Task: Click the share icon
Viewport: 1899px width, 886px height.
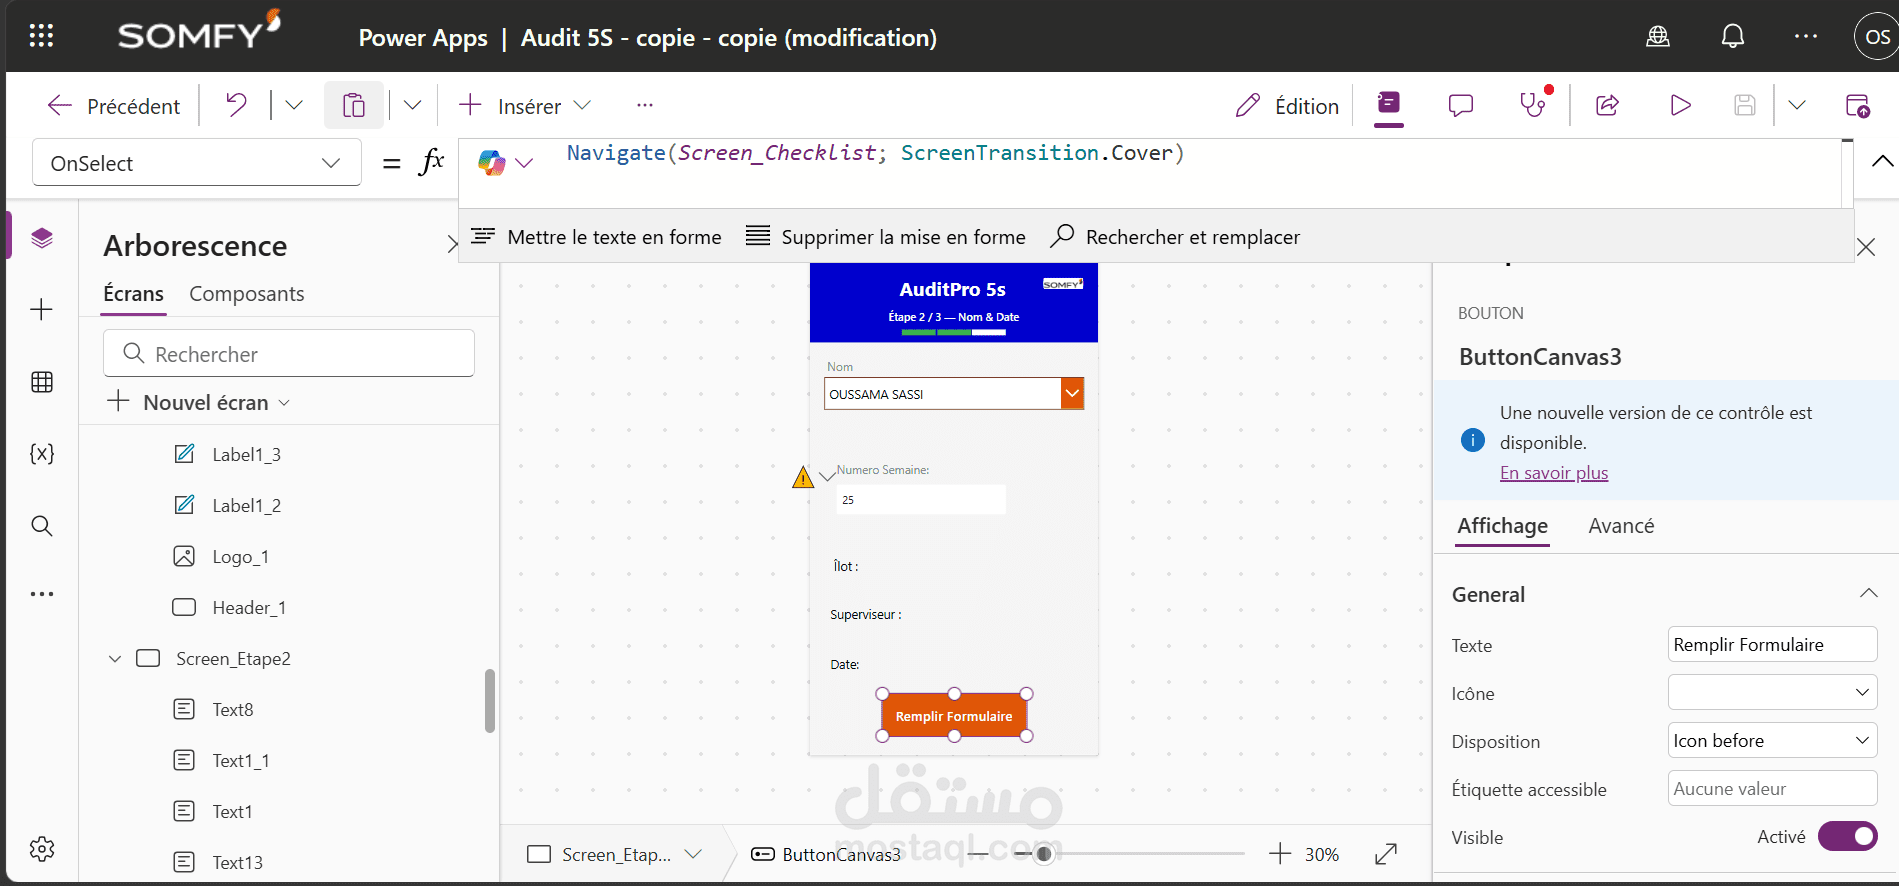Action: point(1607,105)
